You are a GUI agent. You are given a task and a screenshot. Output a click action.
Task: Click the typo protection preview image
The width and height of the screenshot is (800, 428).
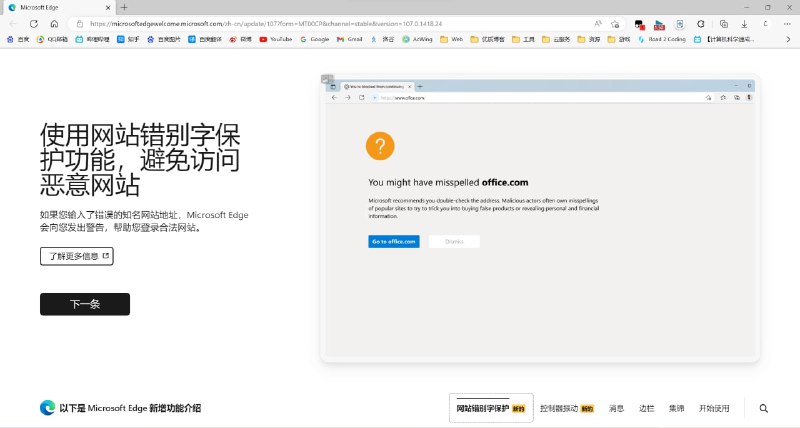(x=540, y=218)
